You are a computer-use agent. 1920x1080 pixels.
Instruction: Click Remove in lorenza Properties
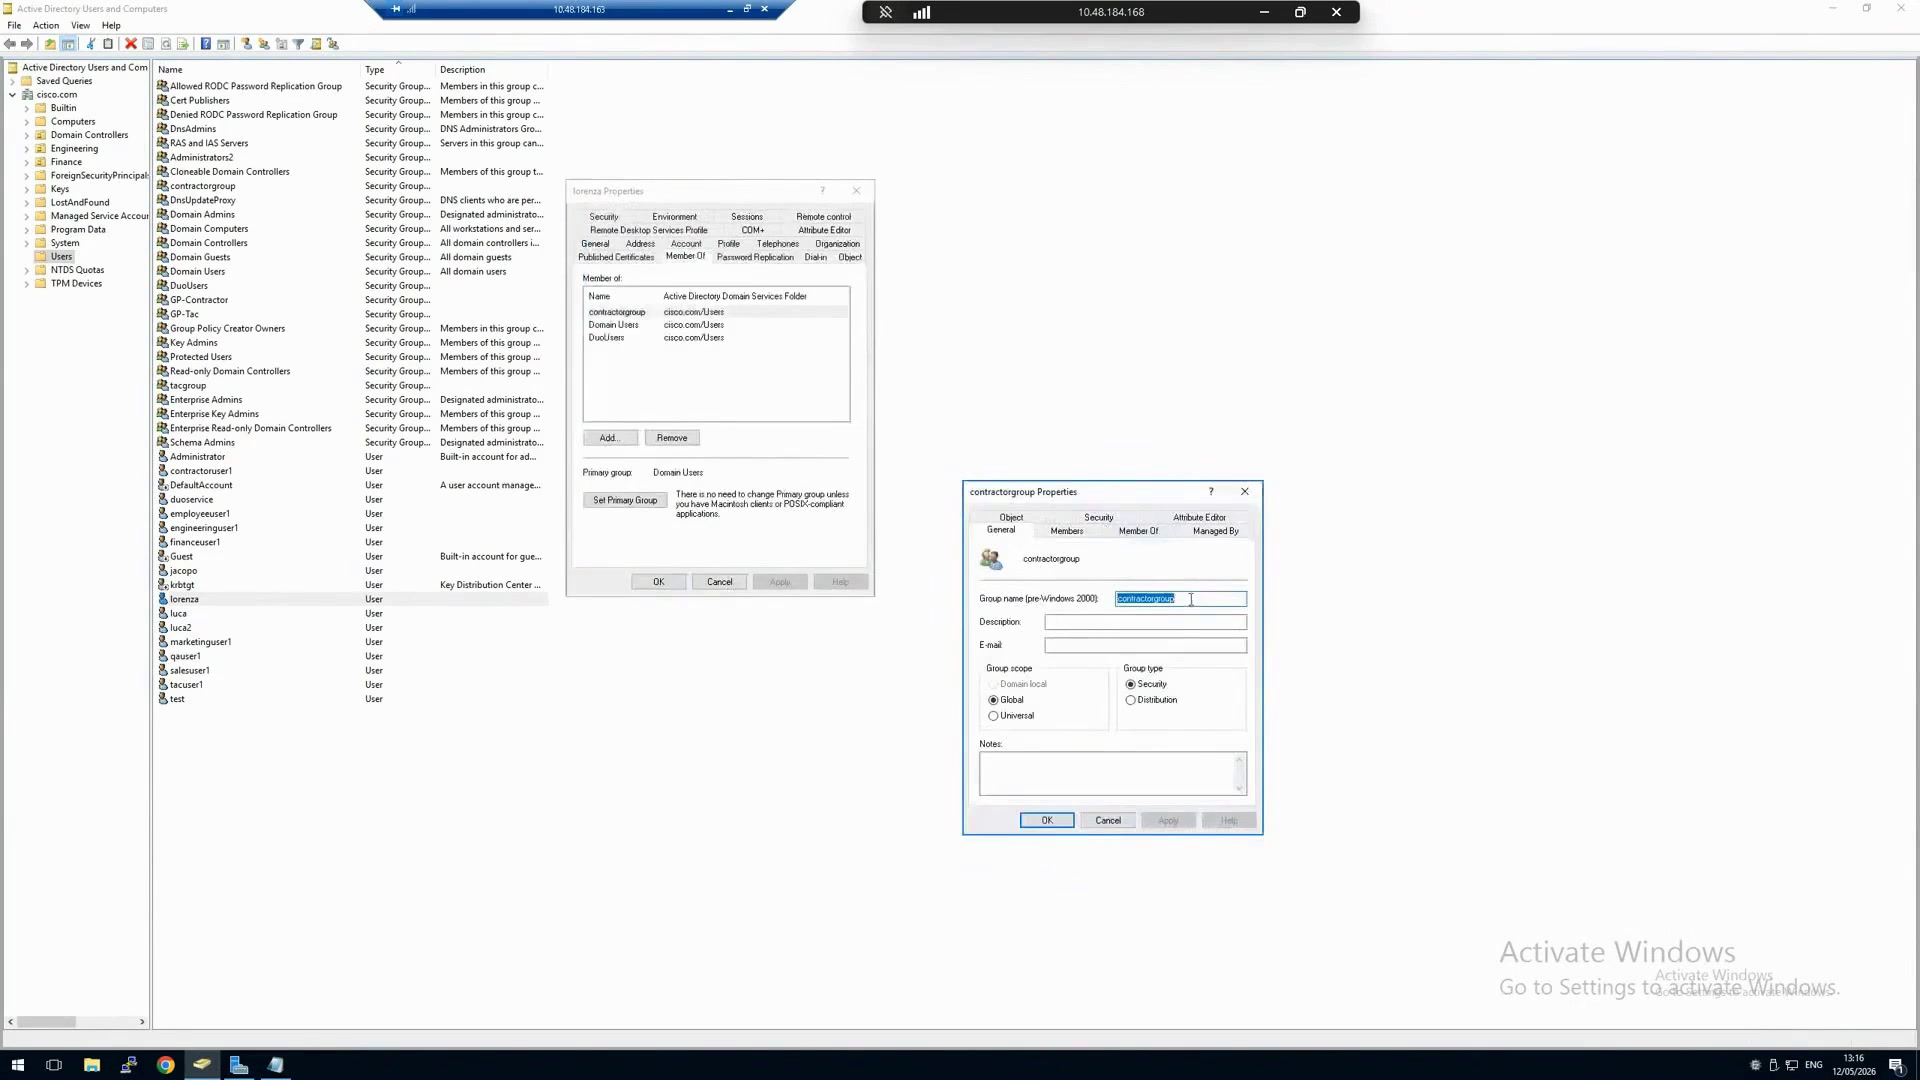tap(672, 438)
